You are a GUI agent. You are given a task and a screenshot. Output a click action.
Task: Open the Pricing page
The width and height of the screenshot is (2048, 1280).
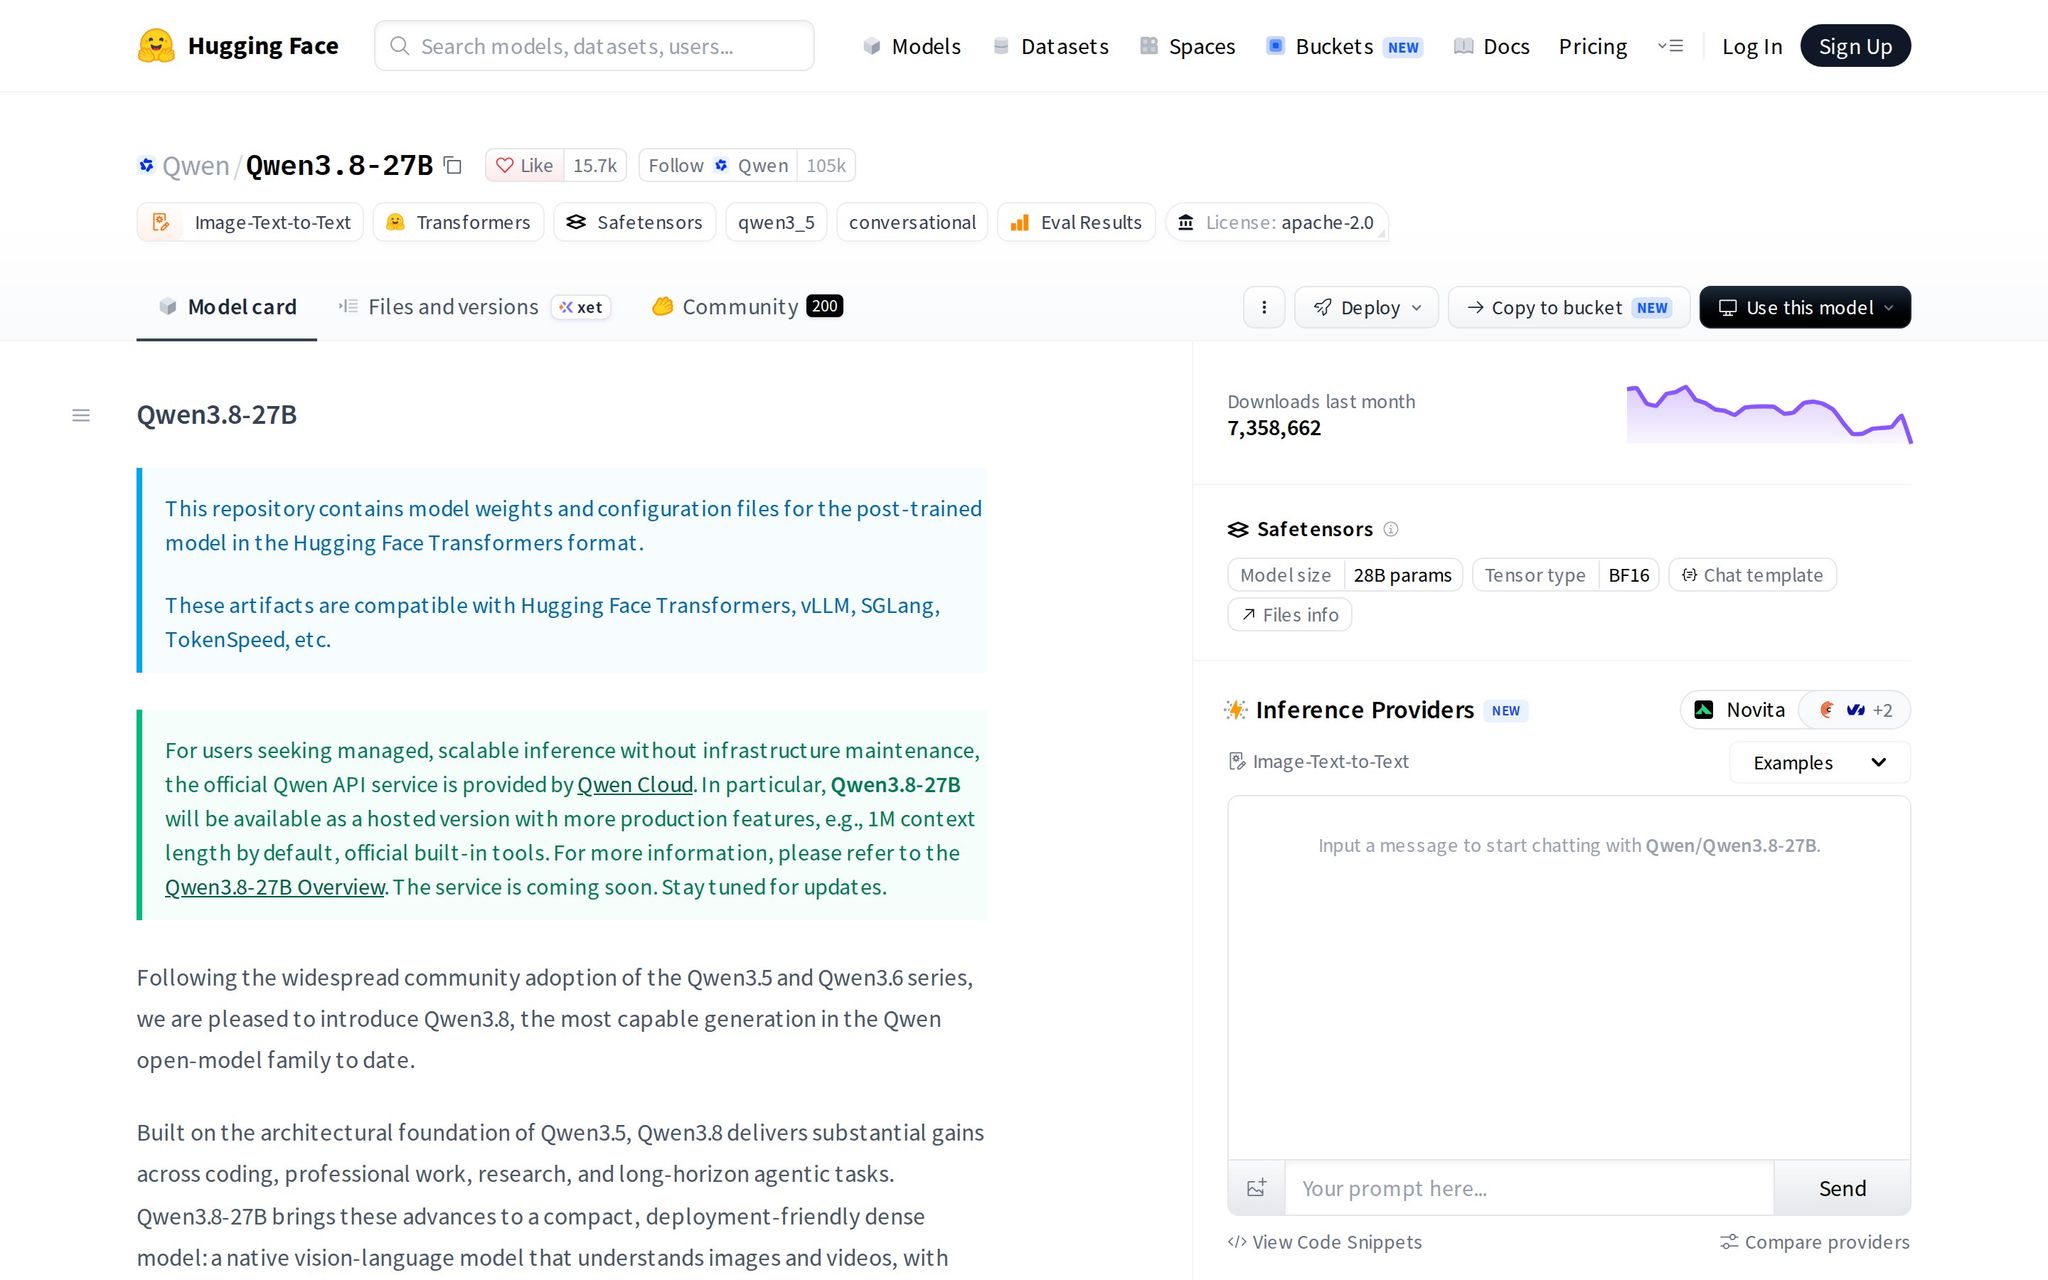tap(1592, 46)
